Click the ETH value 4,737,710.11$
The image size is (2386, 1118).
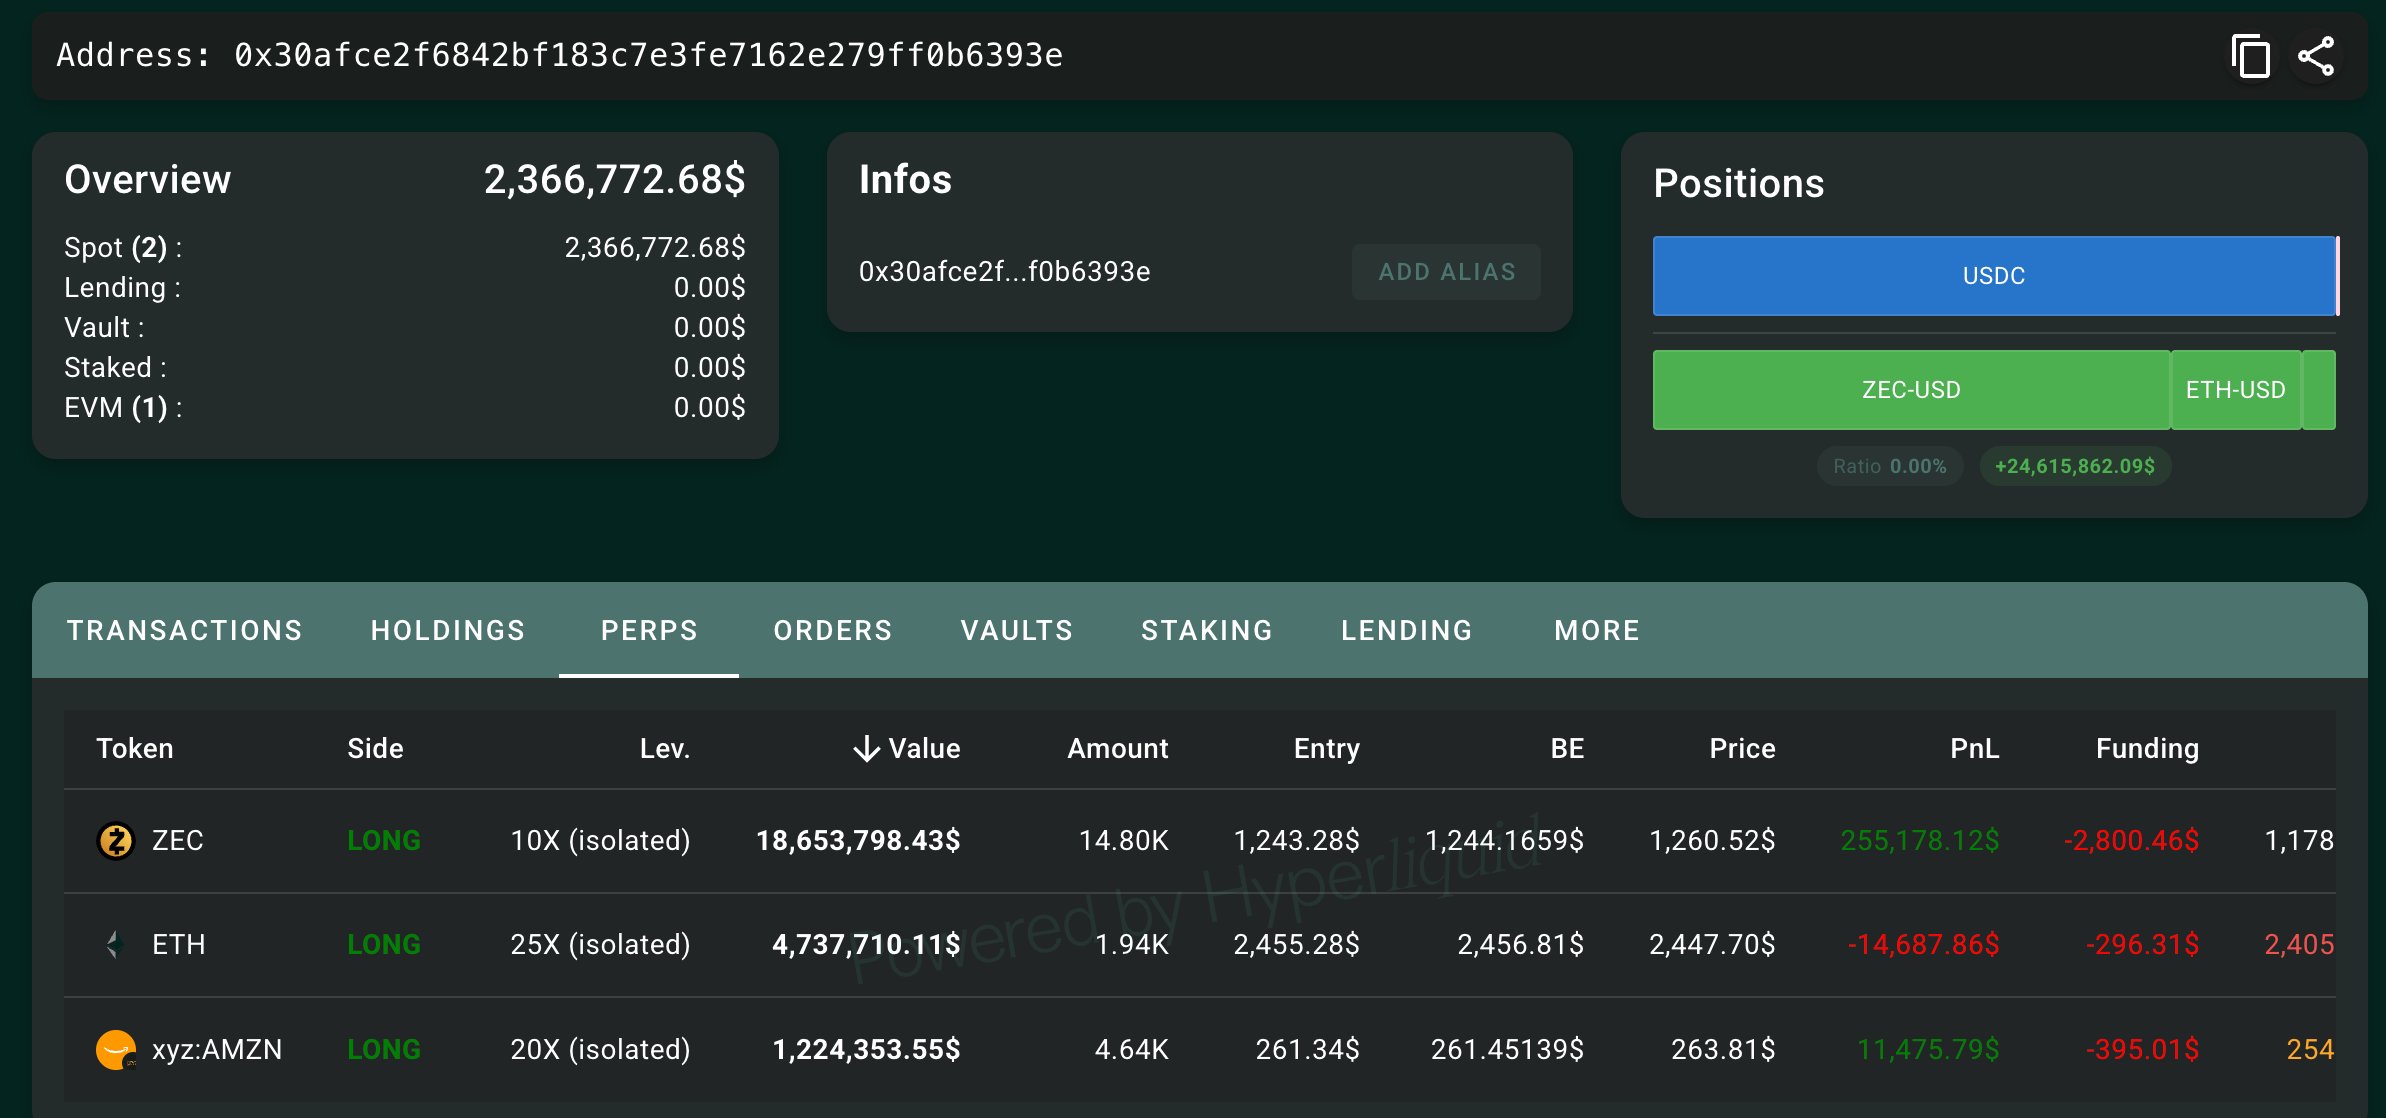click(866, 944)
